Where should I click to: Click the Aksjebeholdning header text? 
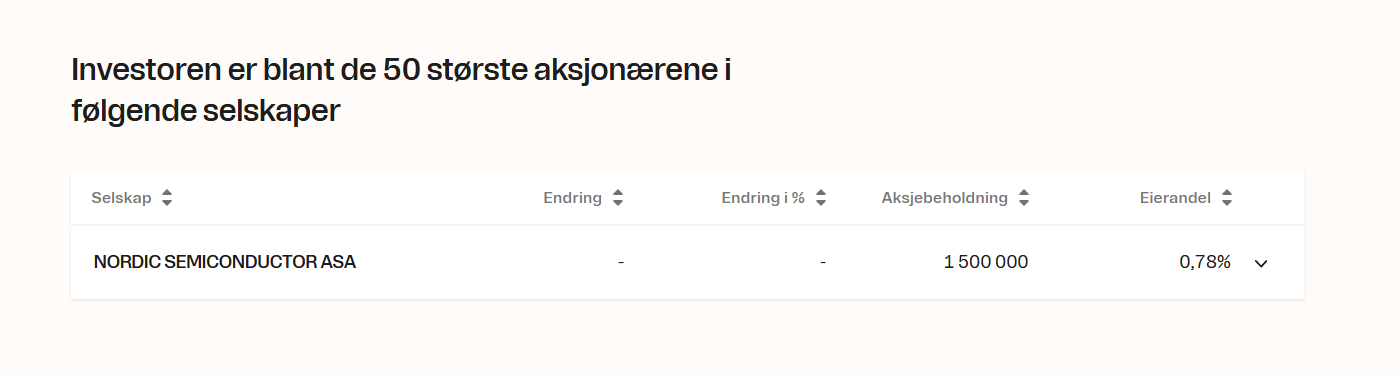click(x=945, y=198)
